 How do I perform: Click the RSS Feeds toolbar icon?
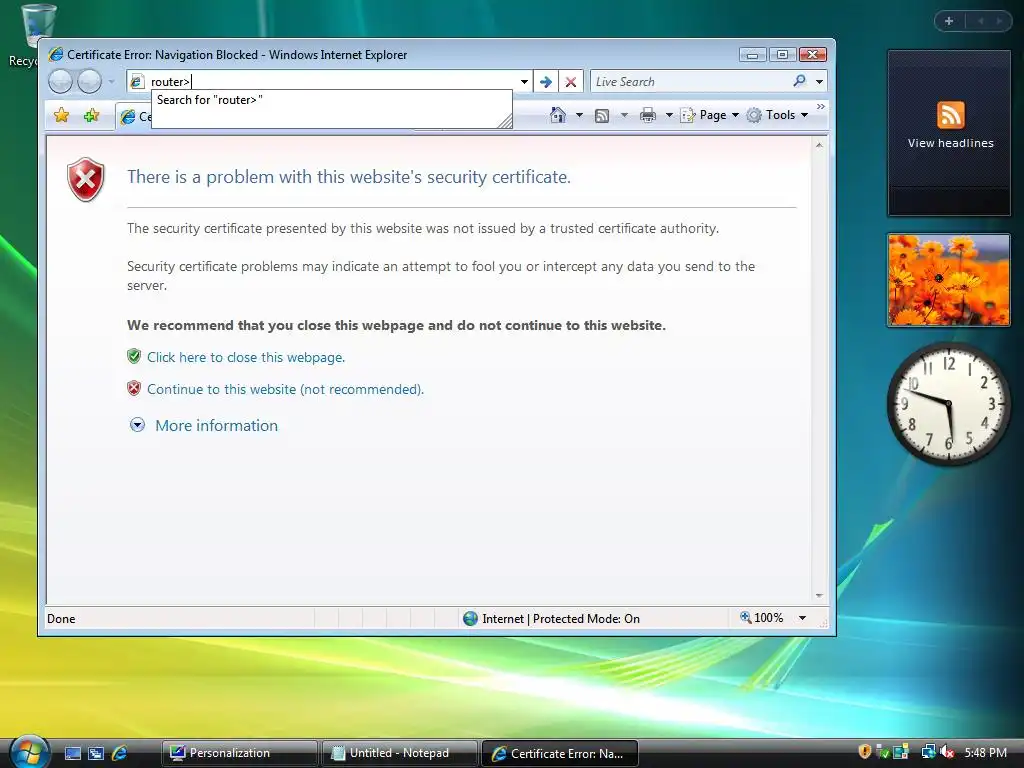[x=602, y=116]
